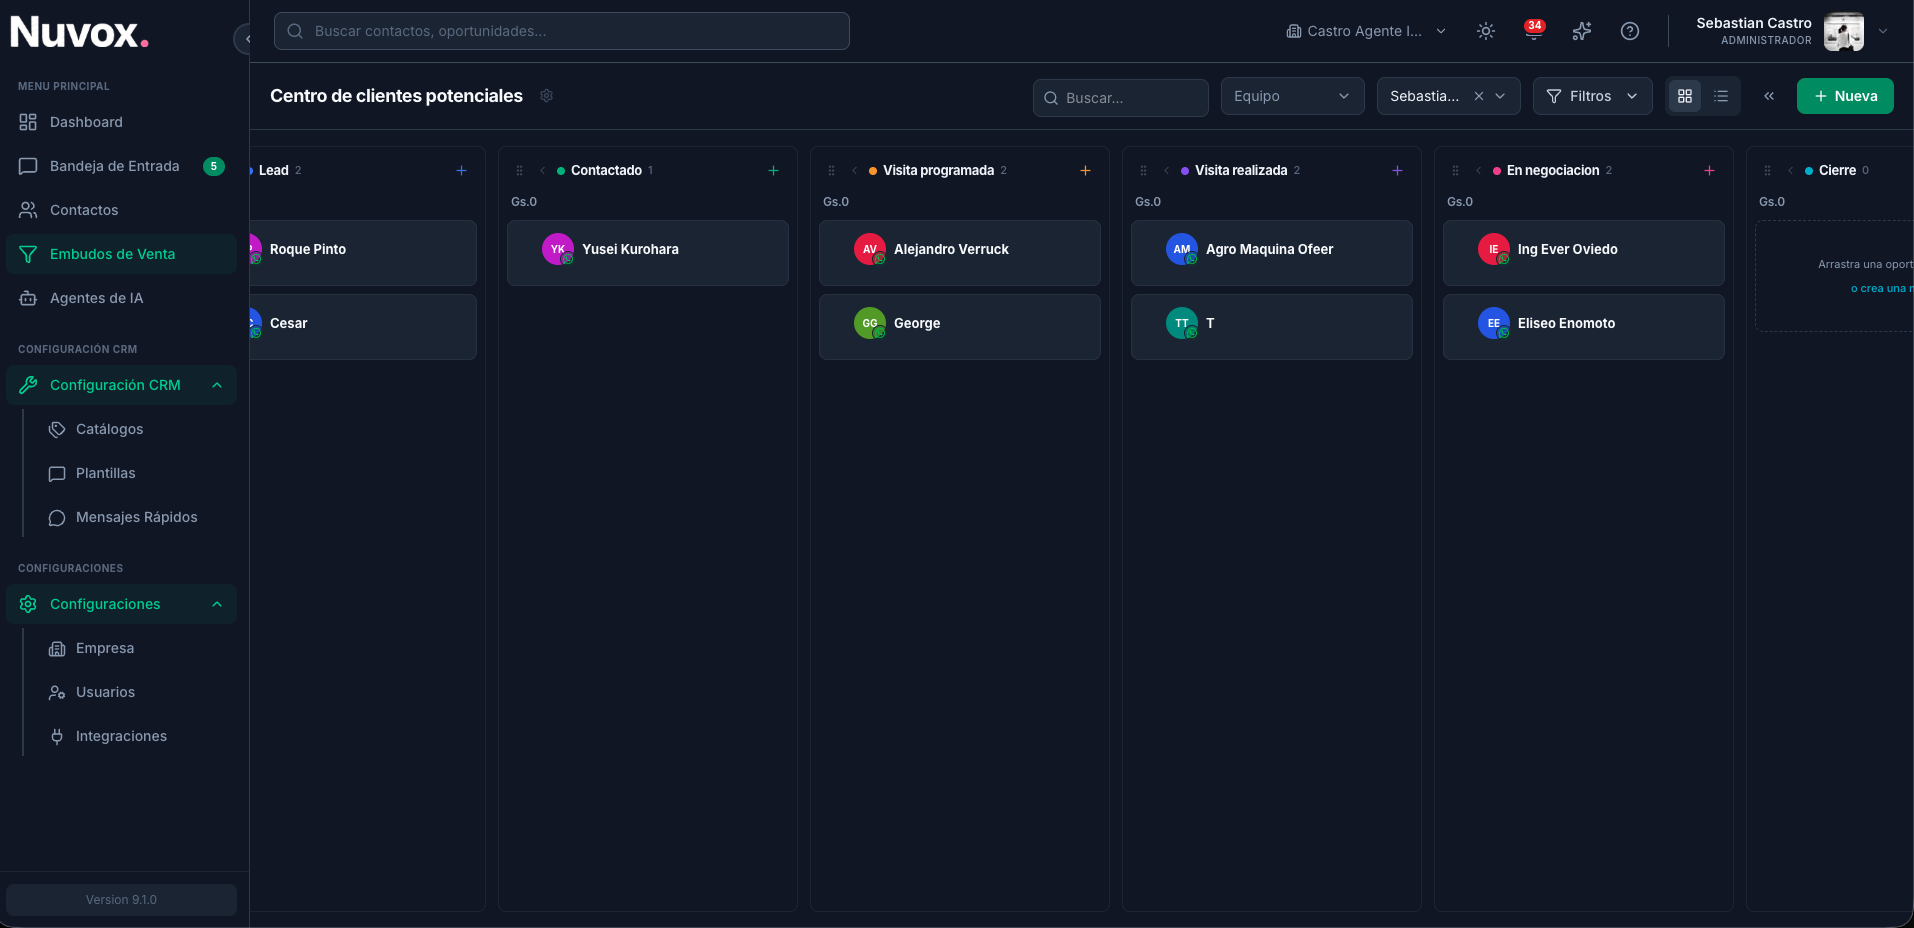The image size is (1914, 928).
Task: Add opportunity to Contactado column
Action: (x=773, y=171)
